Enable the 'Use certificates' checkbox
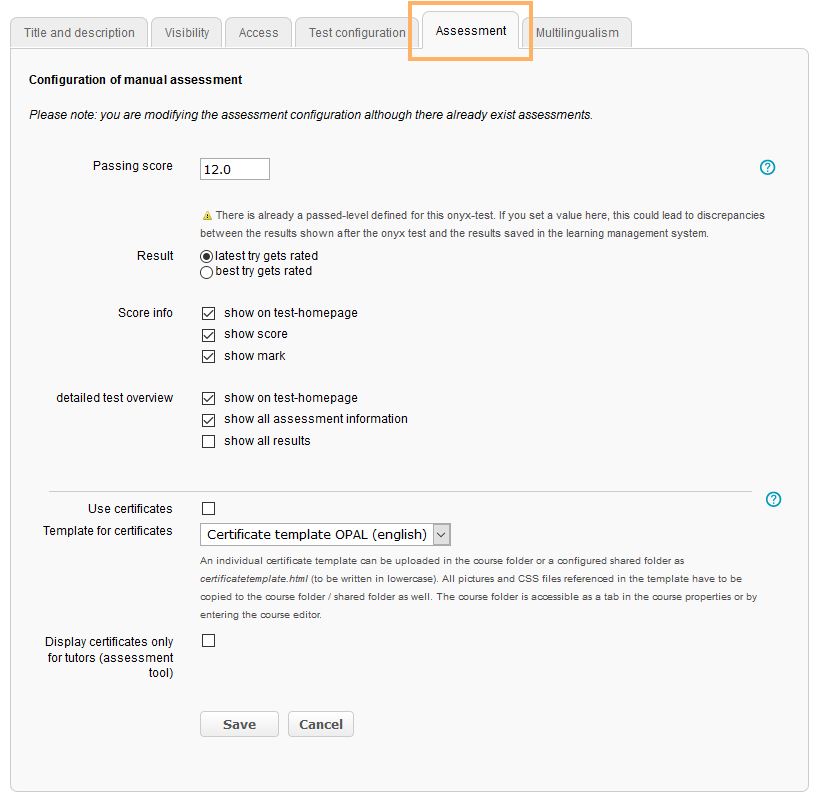The image size is (821, 806). point(209,509)
